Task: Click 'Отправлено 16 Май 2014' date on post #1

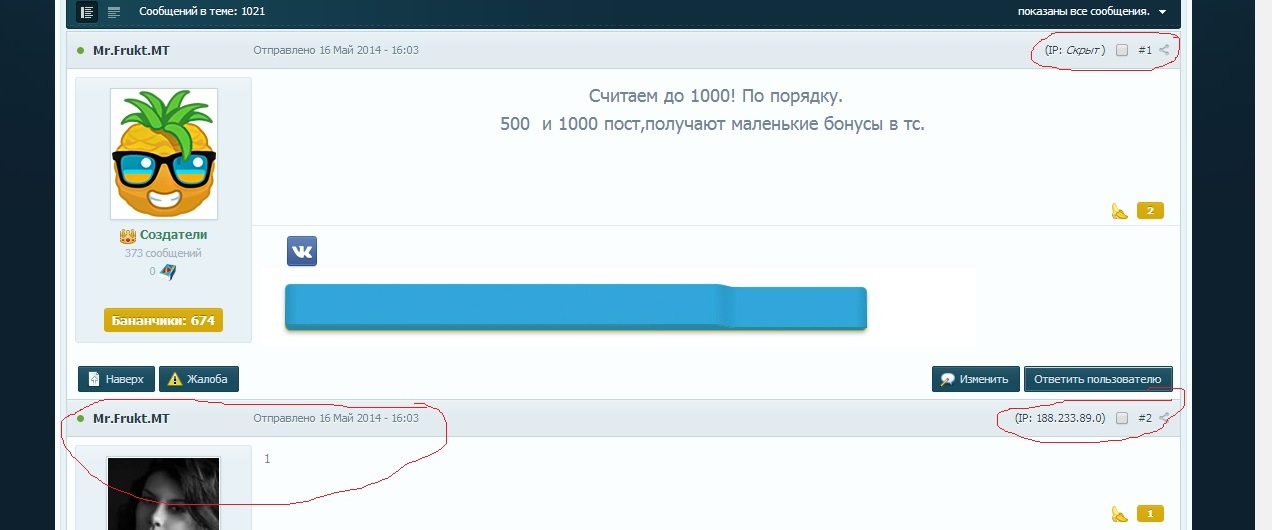Action: (336, 50)
